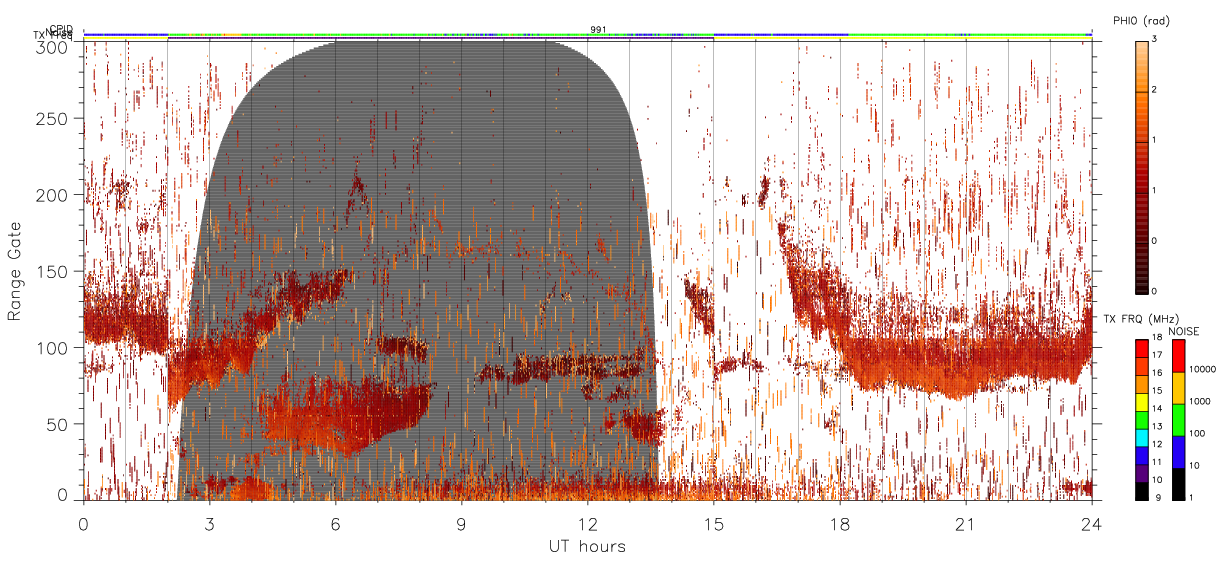Click the x-axis tick label 6
Image resolution: width=1228 pixels, height=567 pixels.
click(x=335, y=524)
